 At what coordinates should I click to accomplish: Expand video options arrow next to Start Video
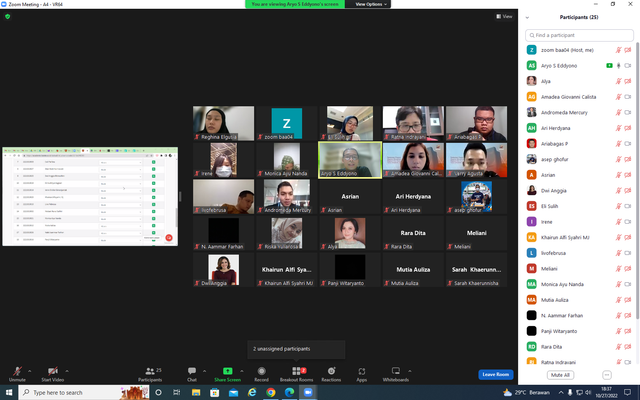[67, 371]
